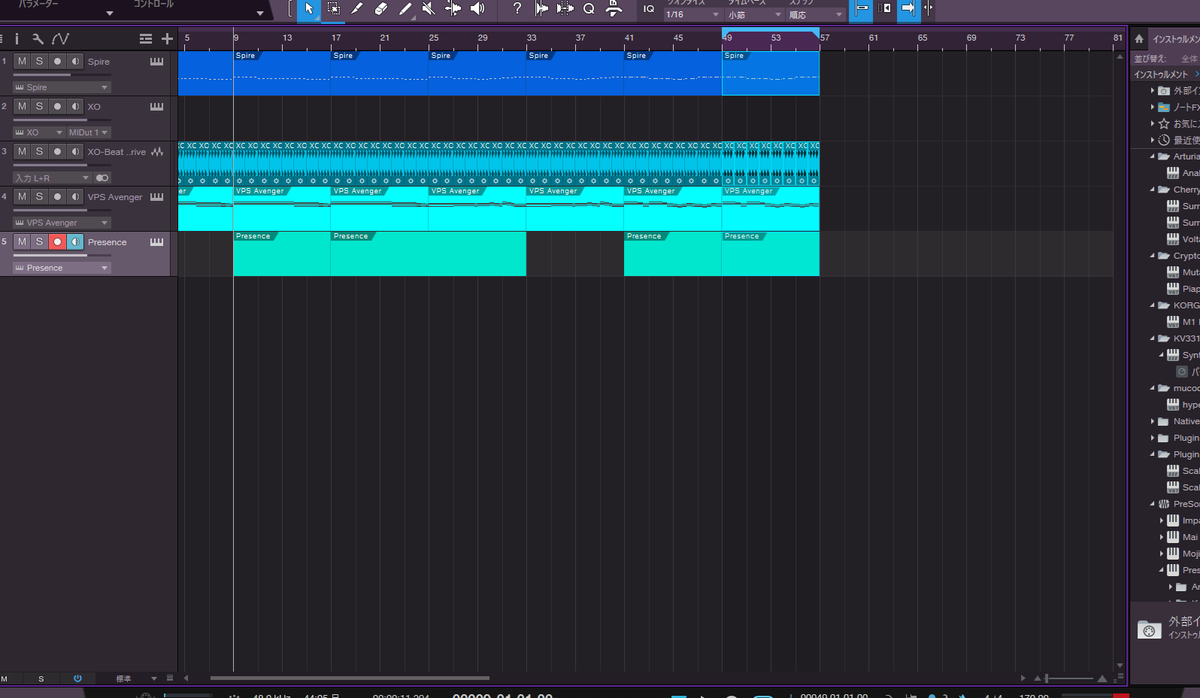Record-arm the VPS Avenger track
1200x698 pixels.
[x=57, y=197]
